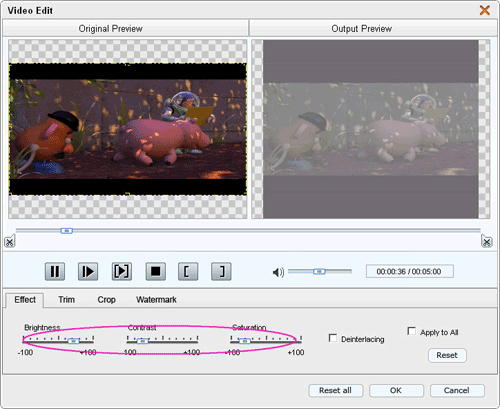Confirm edits with the OK button
500x409 pixels.
(396, 390)
